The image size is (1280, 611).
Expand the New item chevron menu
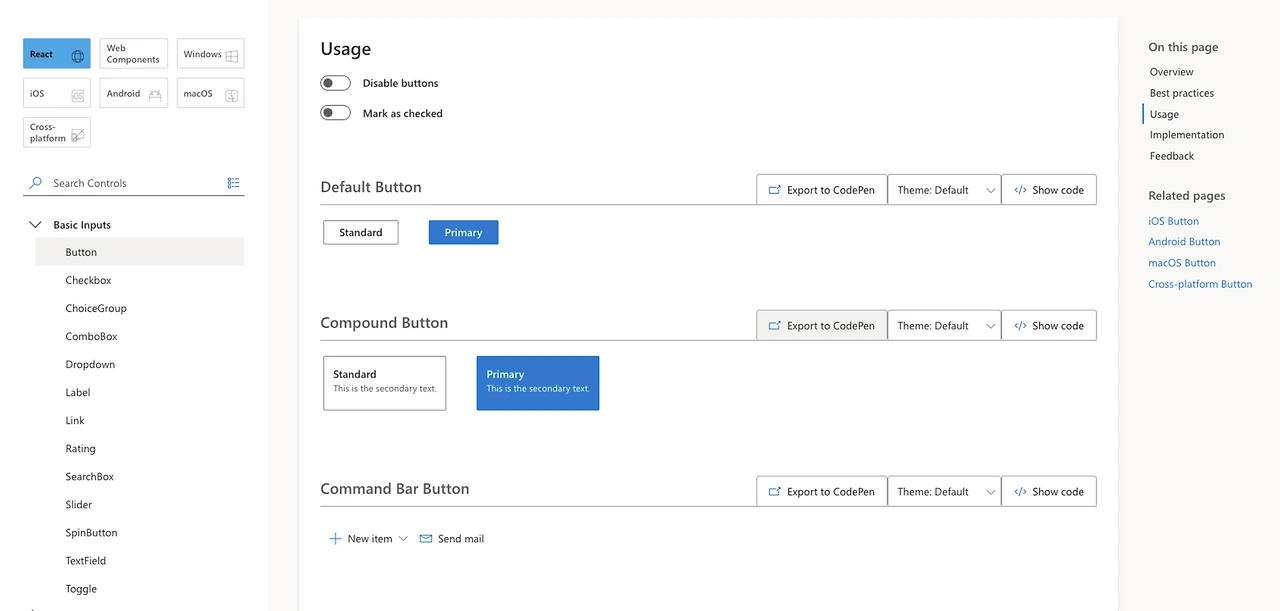click(404, 539)
